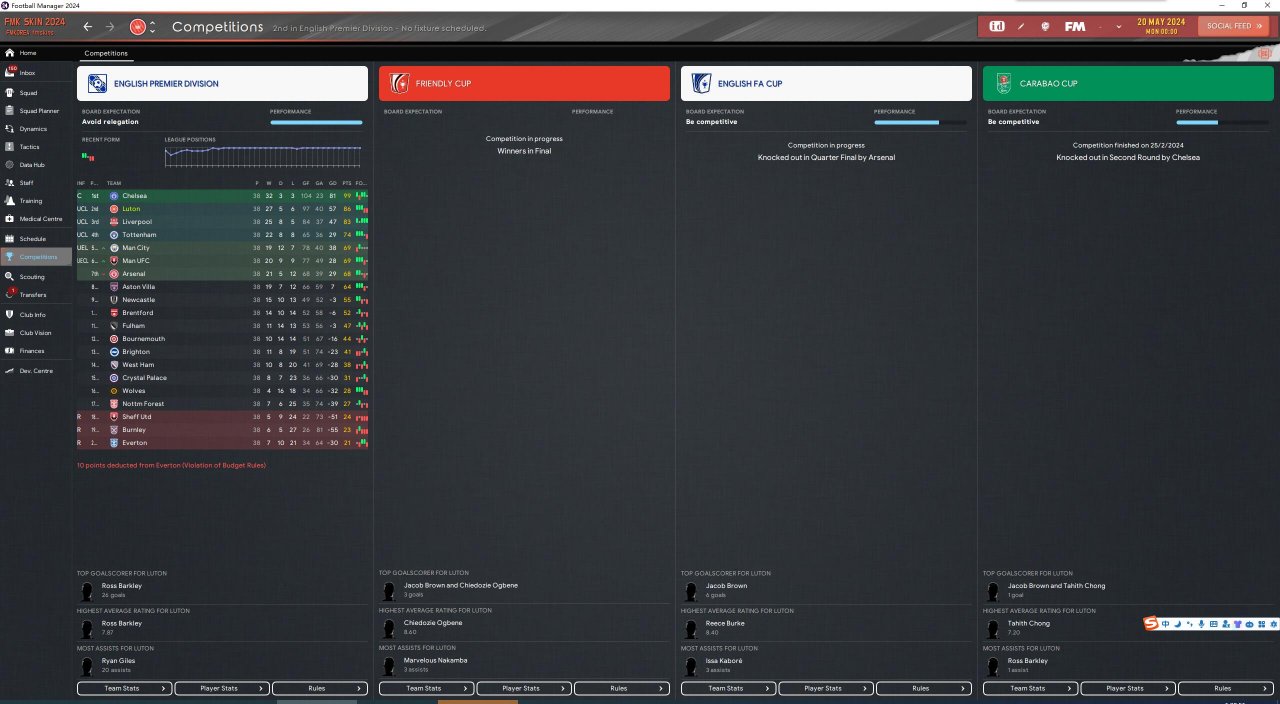Open the Transfers section
The width and height of the screenshot is (1280, 704).
[36, 295]
